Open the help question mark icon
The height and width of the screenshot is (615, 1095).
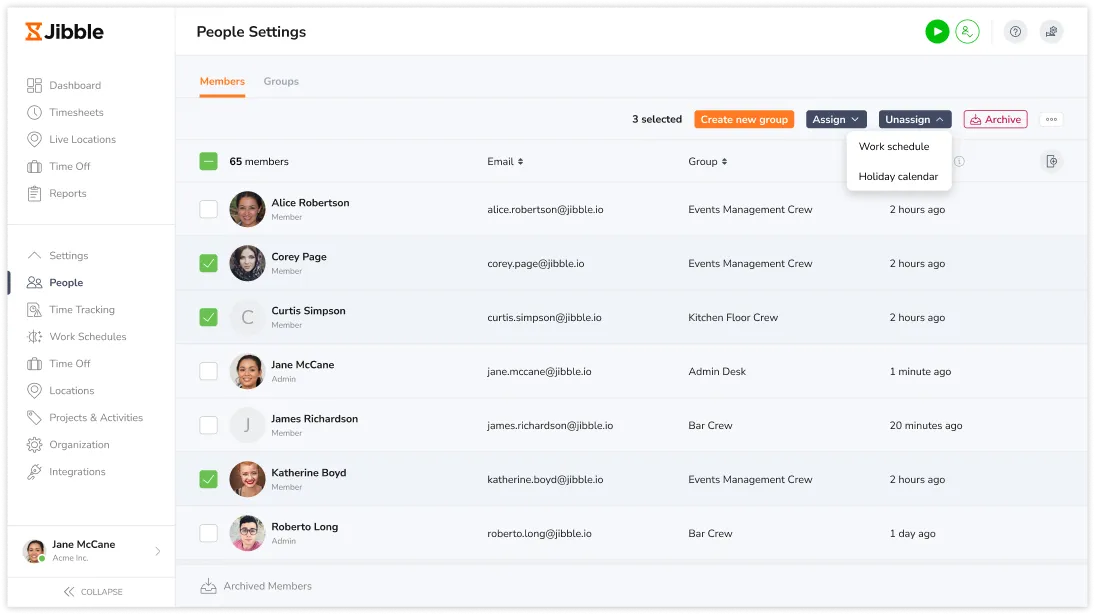(x=1015, y=32)
